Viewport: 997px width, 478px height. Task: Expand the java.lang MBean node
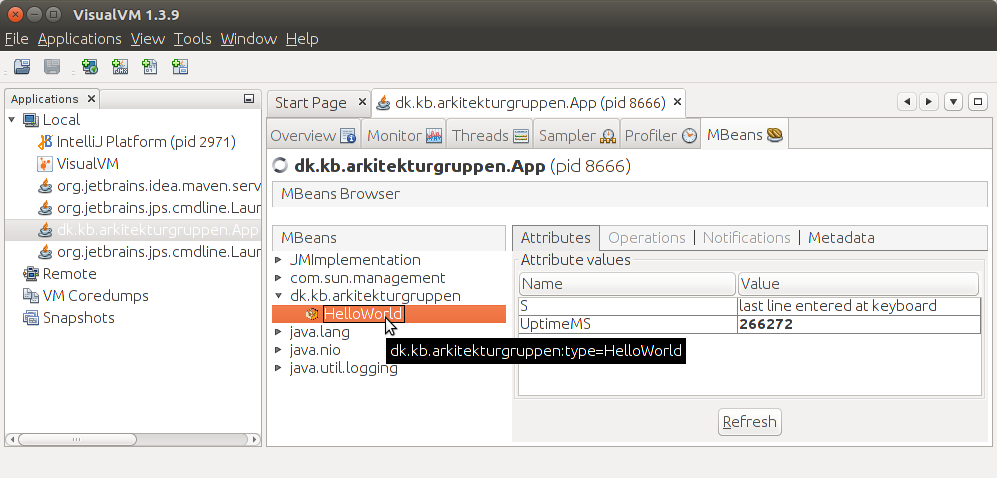point(278,332)
